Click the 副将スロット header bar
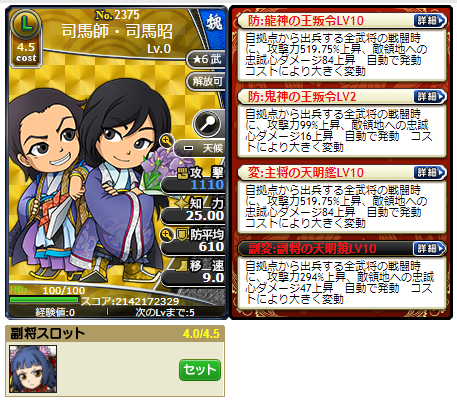This screenshot has height=400, width=457. pyautogui.click(x=115, y=334)
